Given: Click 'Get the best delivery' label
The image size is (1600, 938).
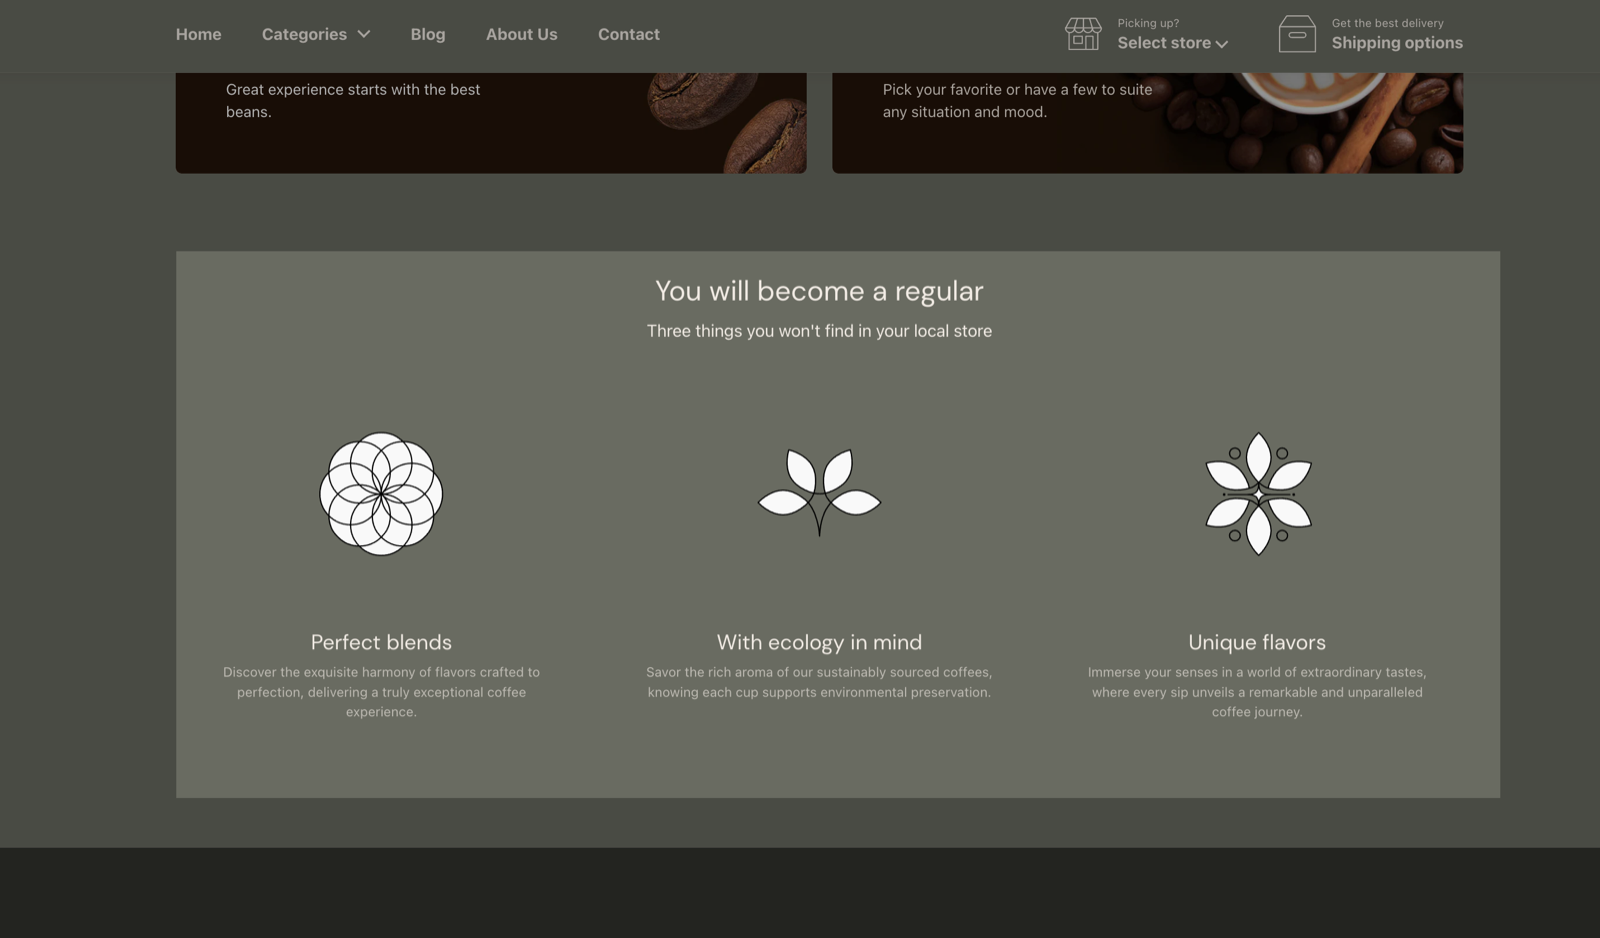Looking at the screenshot, I should pos(1387,23).
